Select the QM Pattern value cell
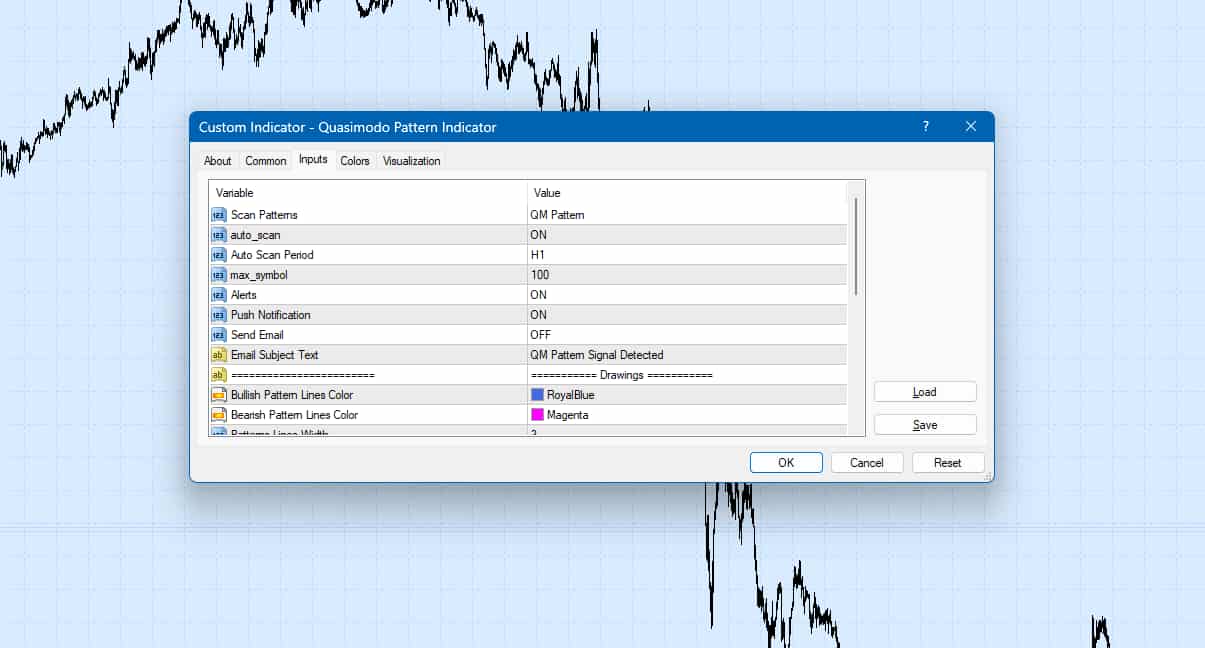The height and width of the screenshot is (648, 1205). (687, 215)
